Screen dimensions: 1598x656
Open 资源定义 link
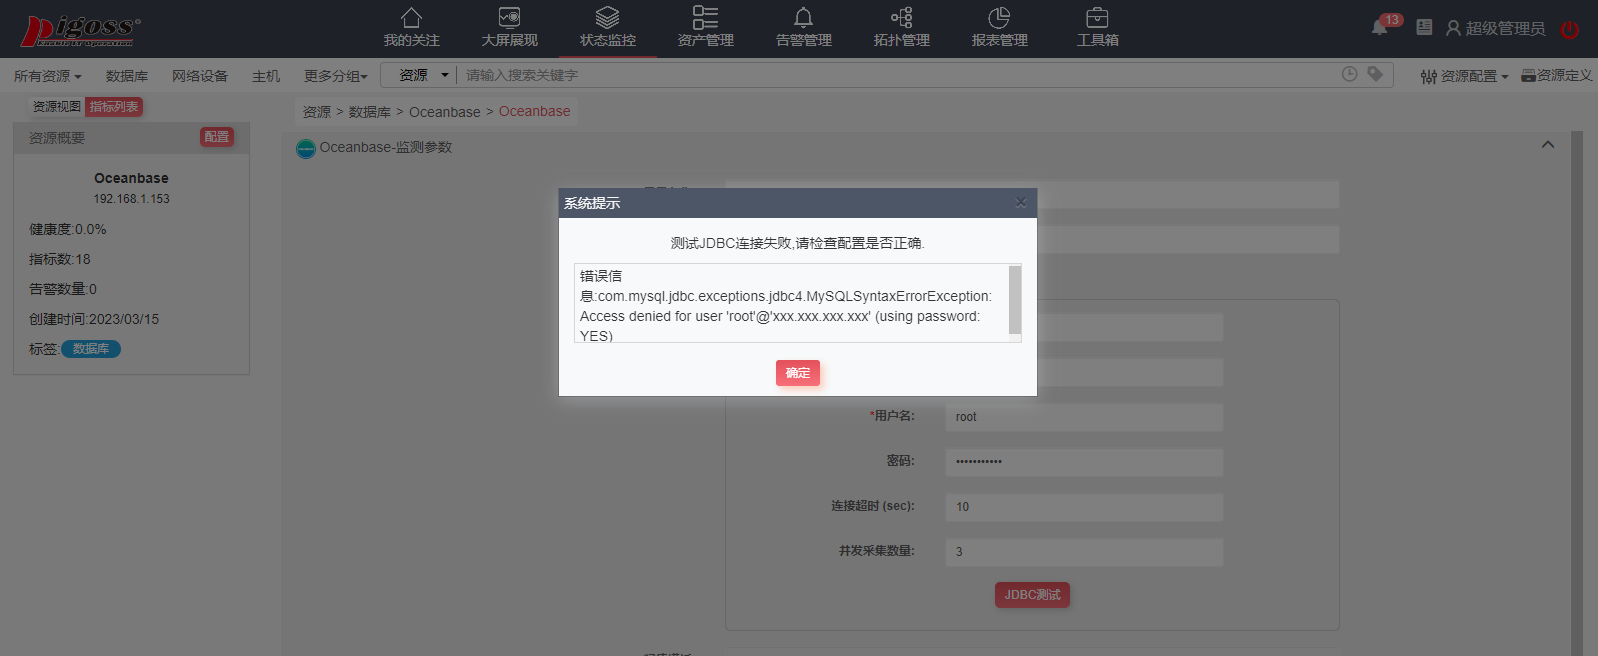pyautogui.click(x=1557, y=76)
